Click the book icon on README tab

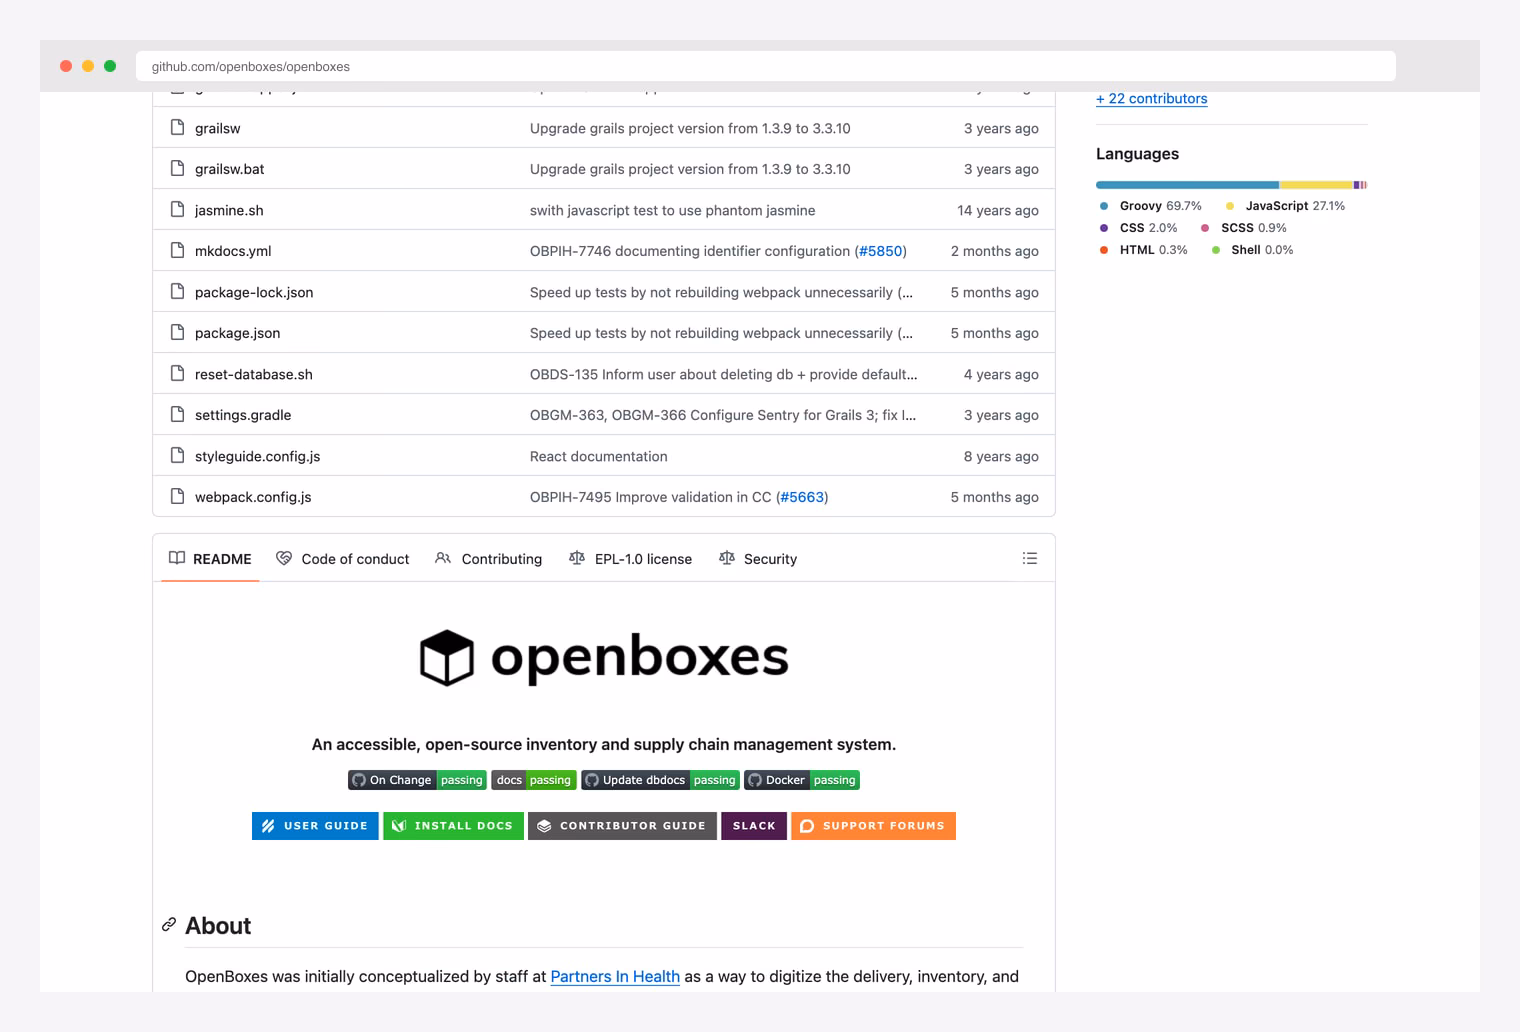click(177, 558)
